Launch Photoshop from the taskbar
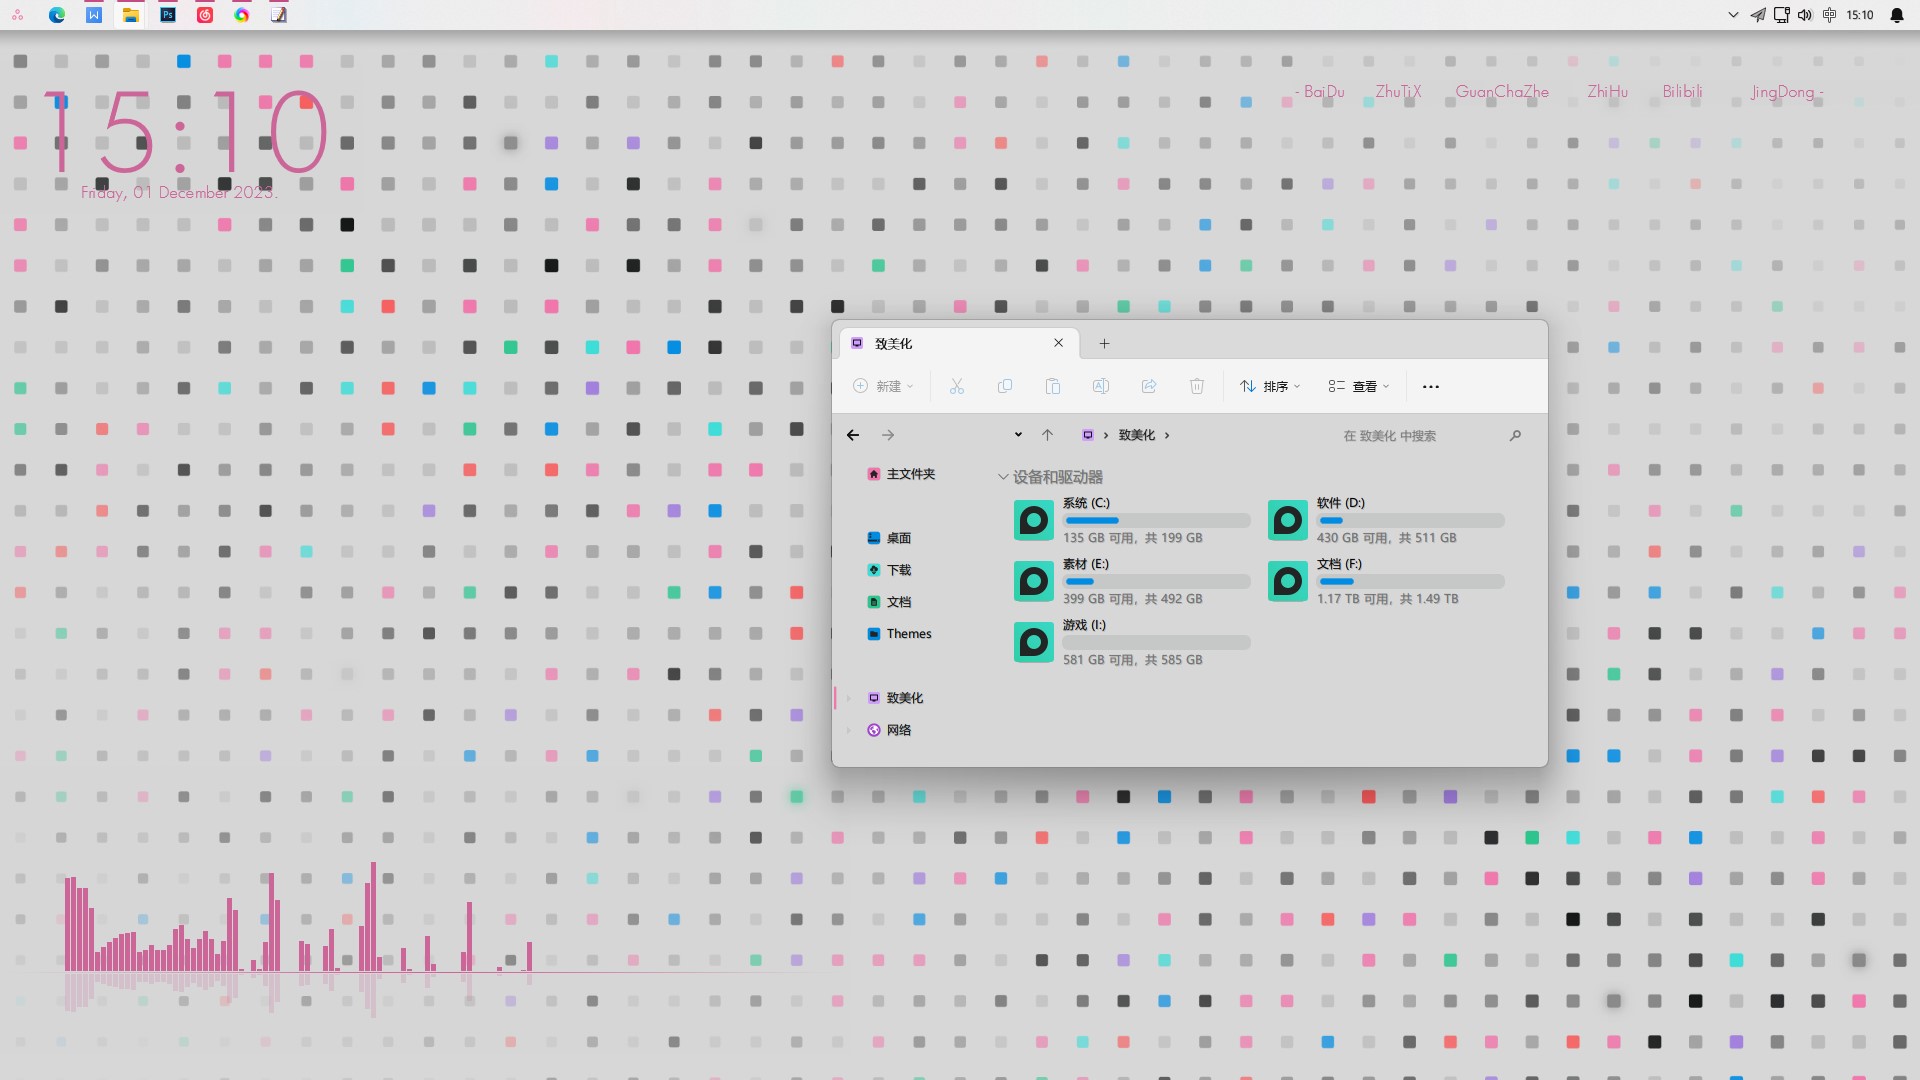 pyautogui.click(x=167, y=15)
